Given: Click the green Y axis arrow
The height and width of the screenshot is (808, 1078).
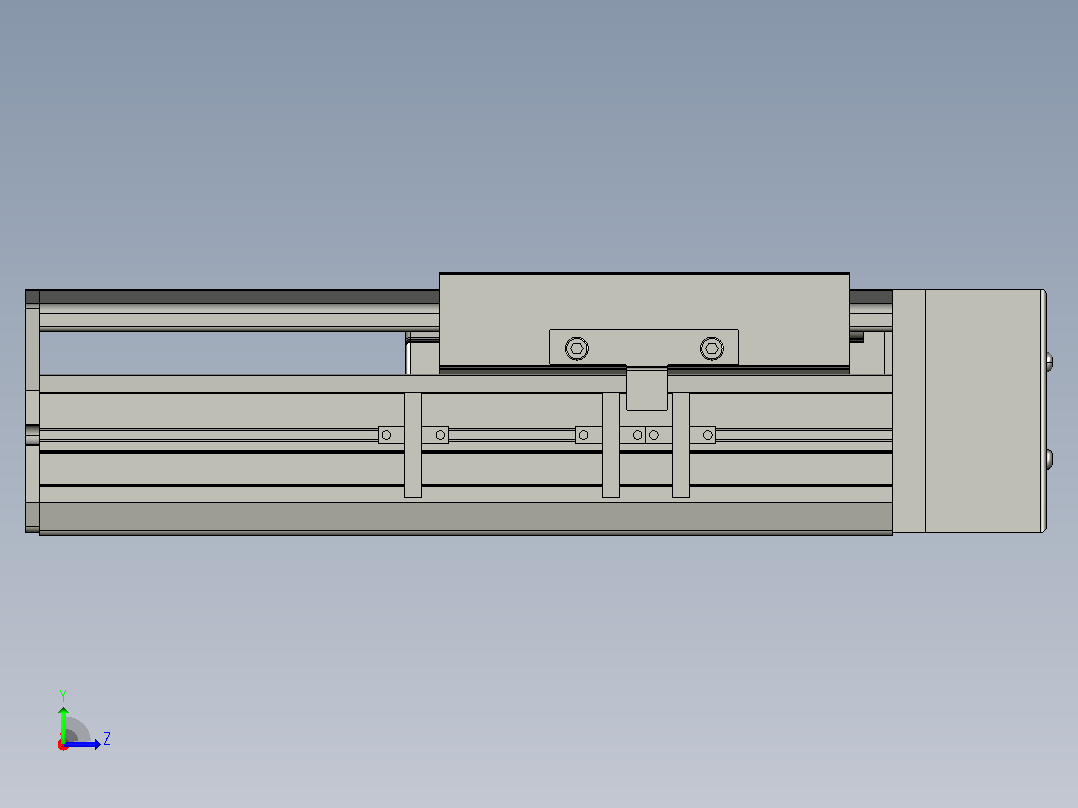Looking at the screenshot, I should (63, 723).
